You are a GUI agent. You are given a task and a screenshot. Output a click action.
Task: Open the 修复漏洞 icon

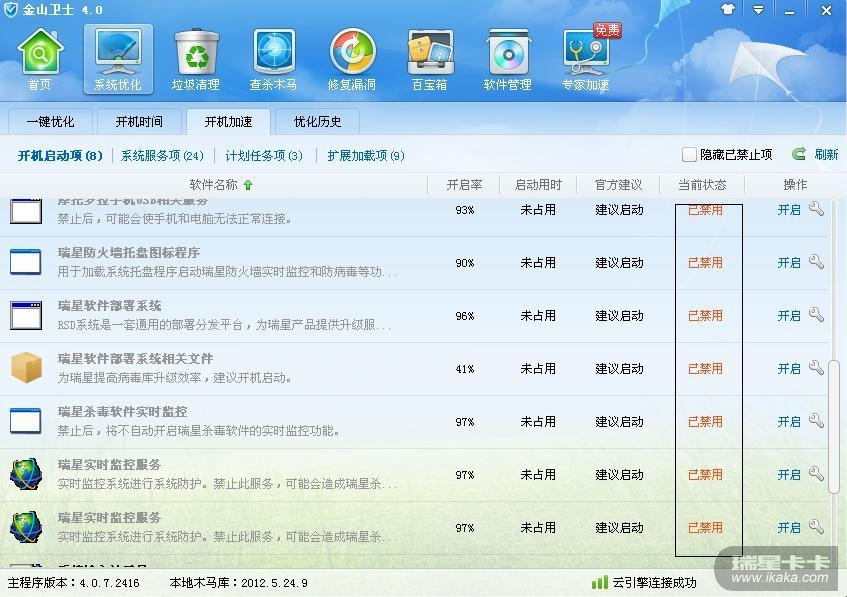point(352,59)
